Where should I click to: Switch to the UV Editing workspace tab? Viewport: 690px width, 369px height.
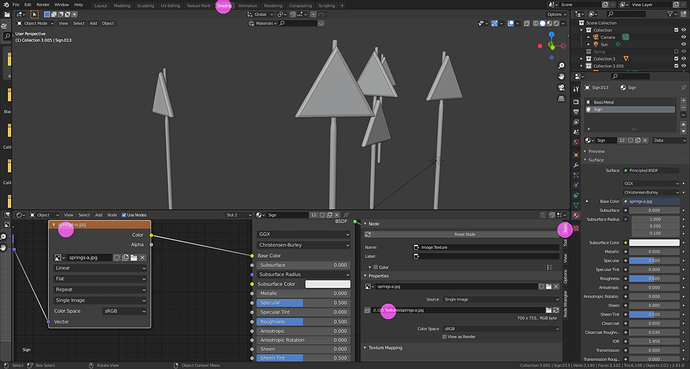(x=170, y=6)
